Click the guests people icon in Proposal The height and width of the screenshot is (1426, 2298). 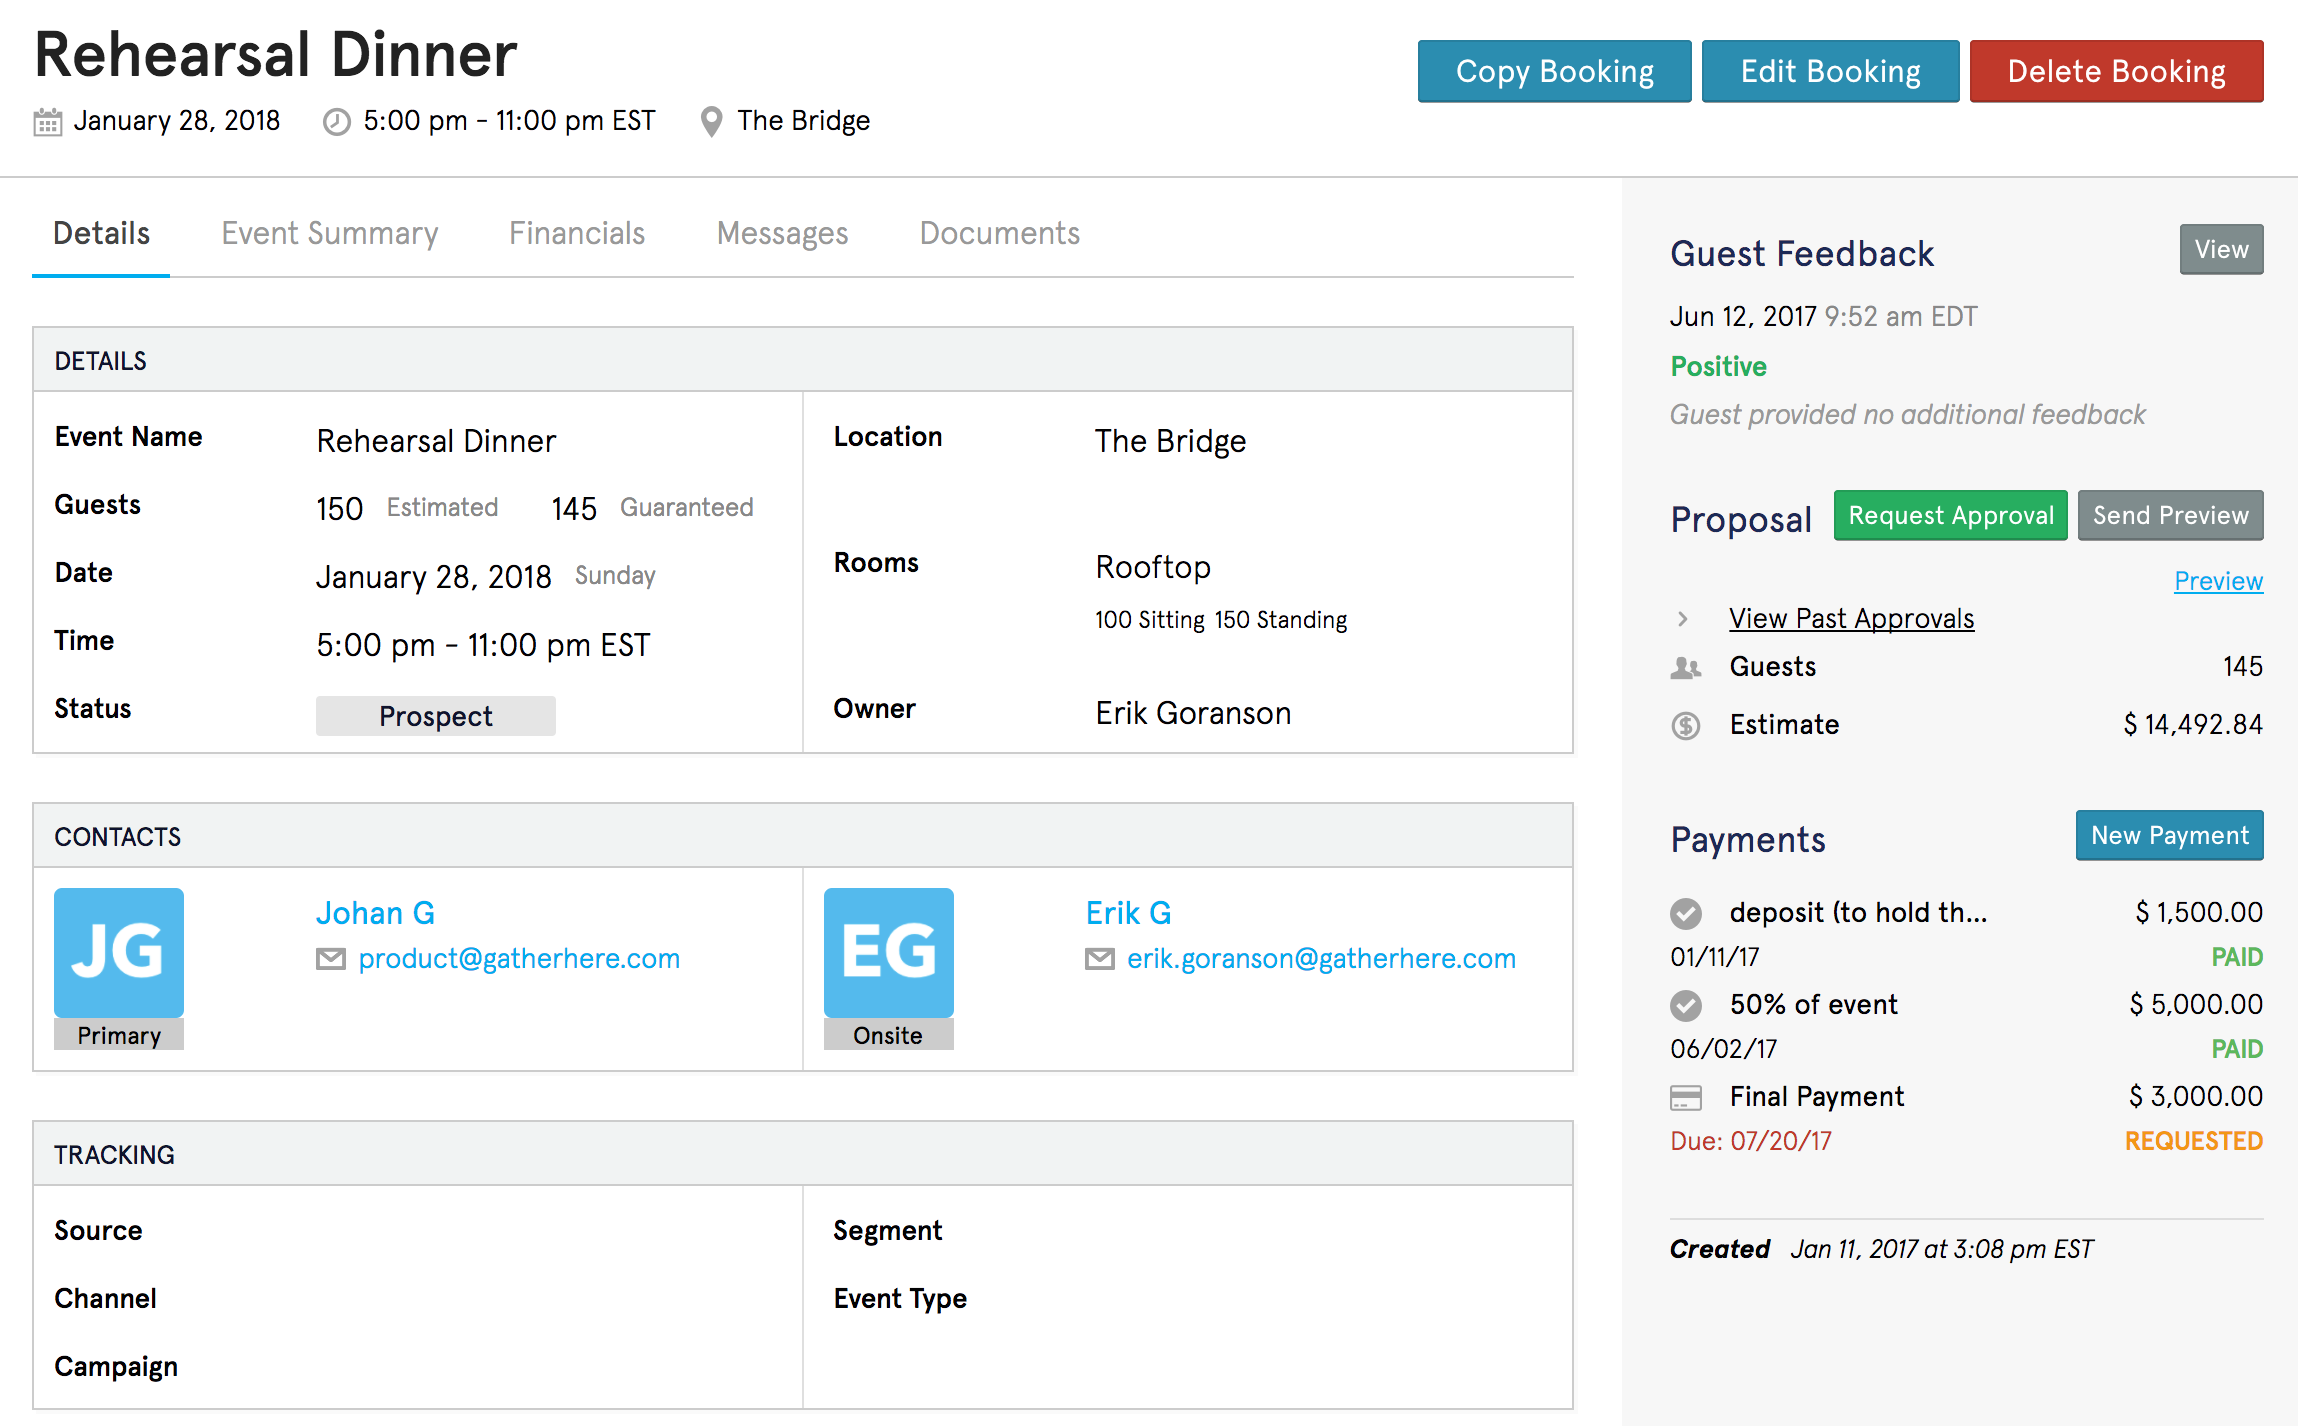pyautogui.click(x=1686, y=667)
